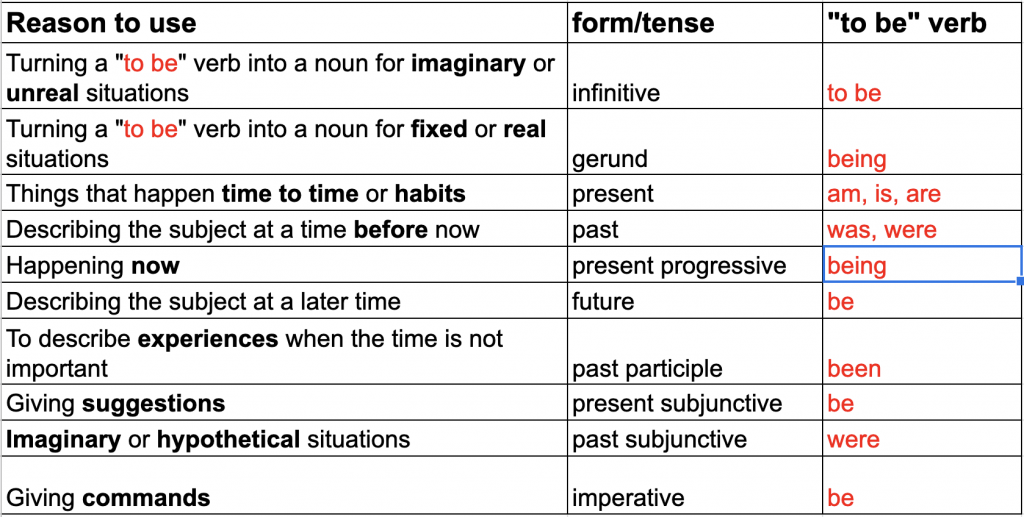Select the red "to be" cell in the infinitive row
This screenshot has height=517, width=1024.
tap(921, 78)
